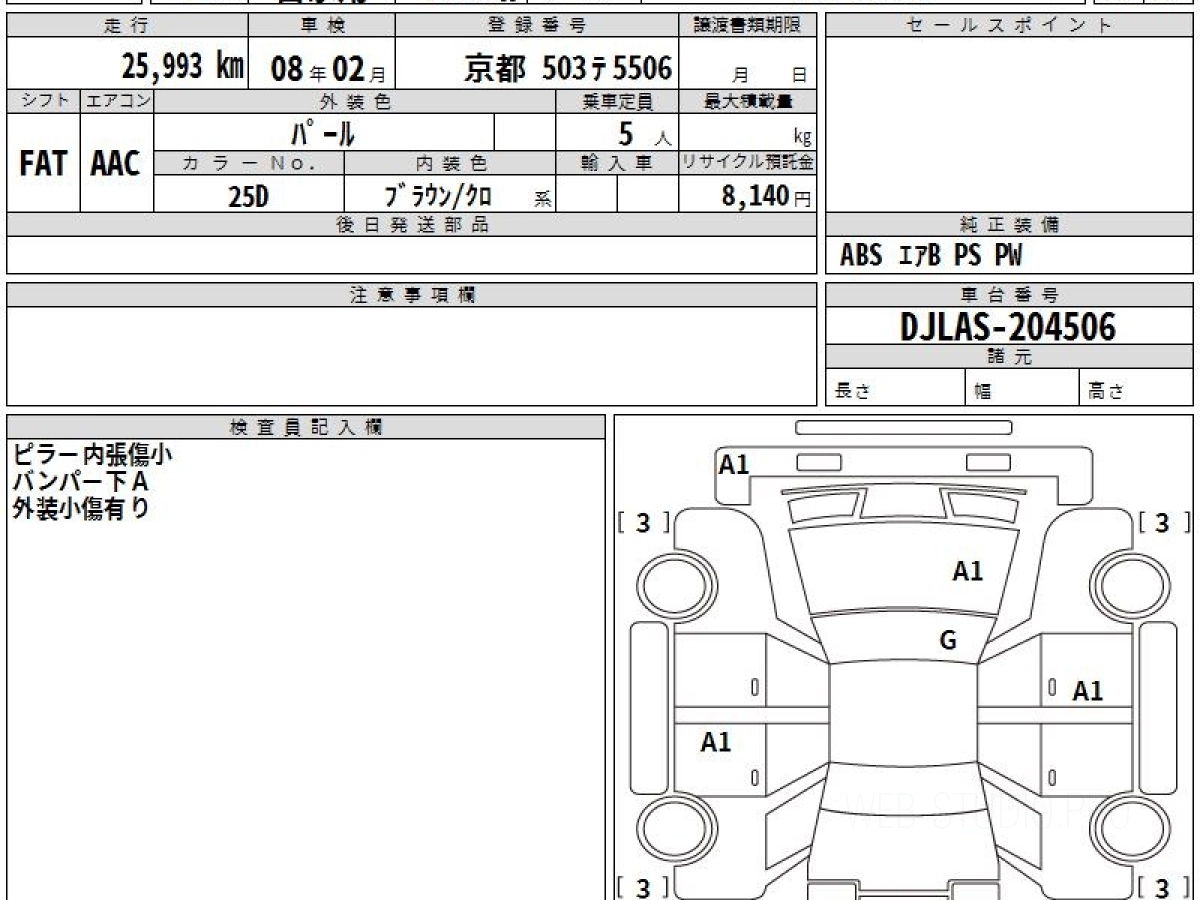This screenshot has height=900, width=1200.
Task: Click the 譲渡書類期限 header
Action: coord(748,25)
